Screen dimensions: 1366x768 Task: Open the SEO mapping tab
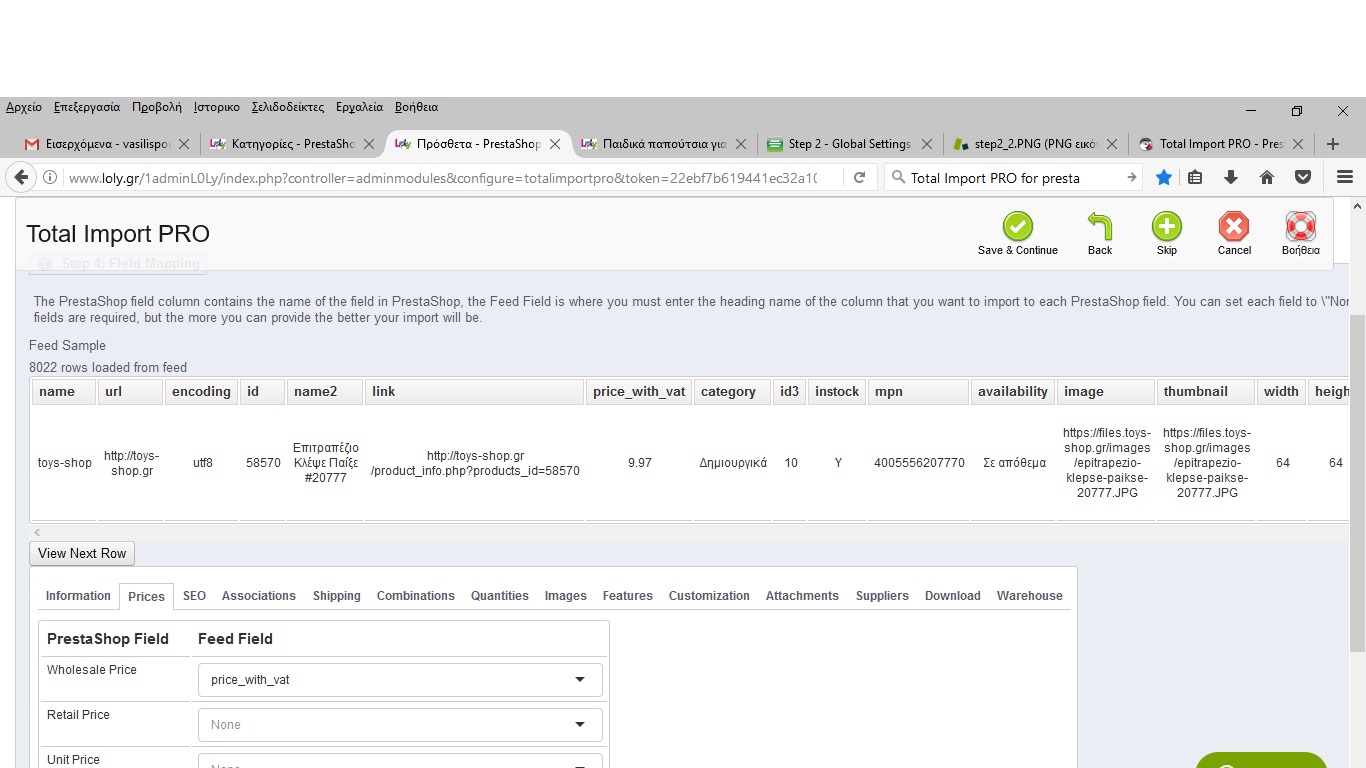tap(194, 596)
